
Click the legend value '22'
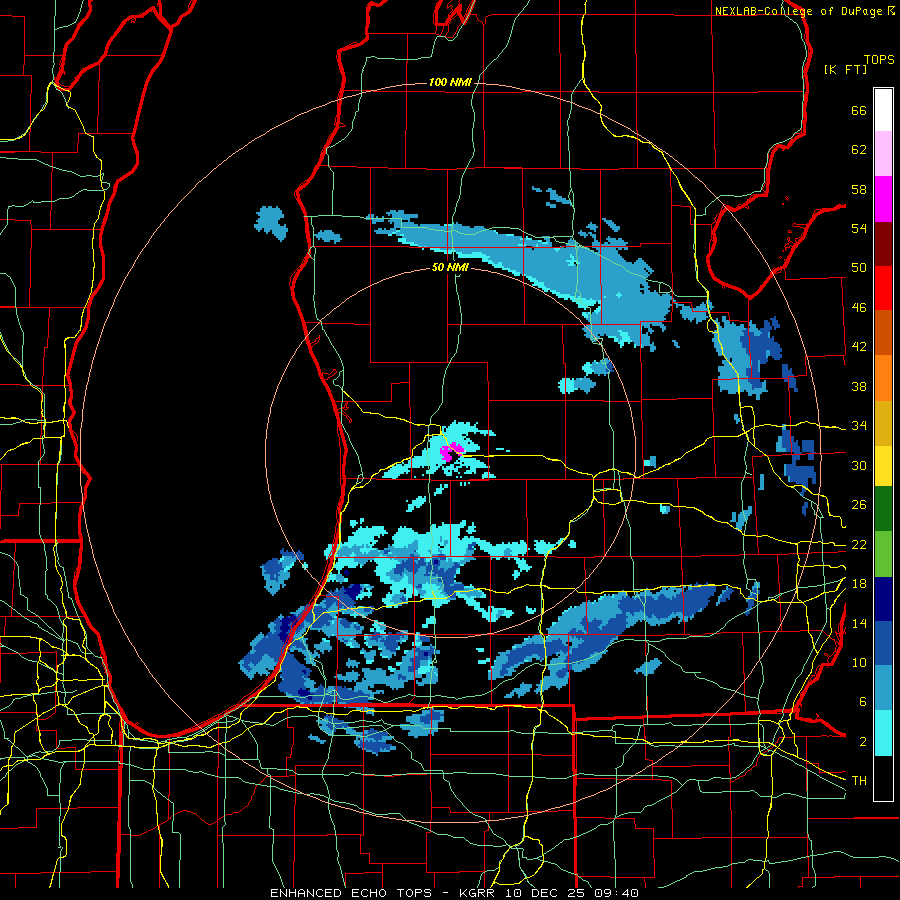coord(859,544)
